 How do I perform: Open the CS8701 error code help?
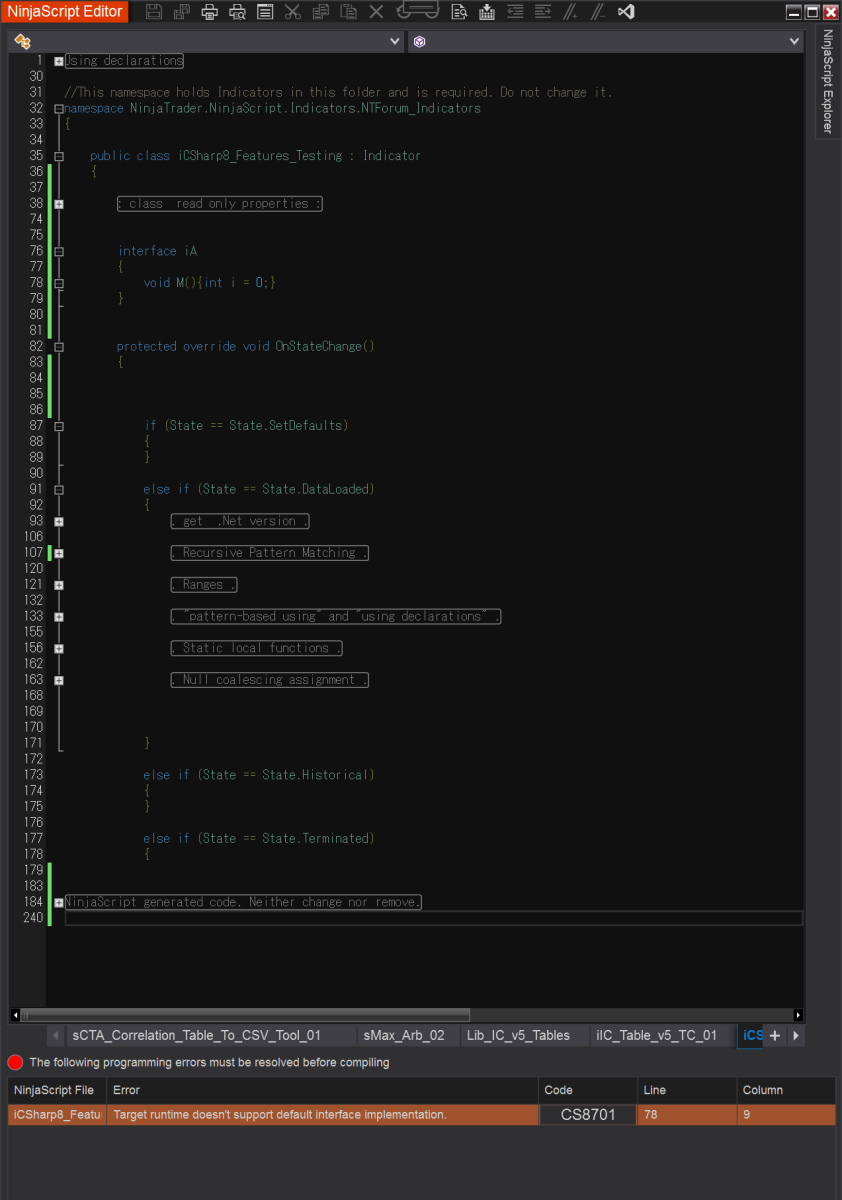tap(588, 1114)
